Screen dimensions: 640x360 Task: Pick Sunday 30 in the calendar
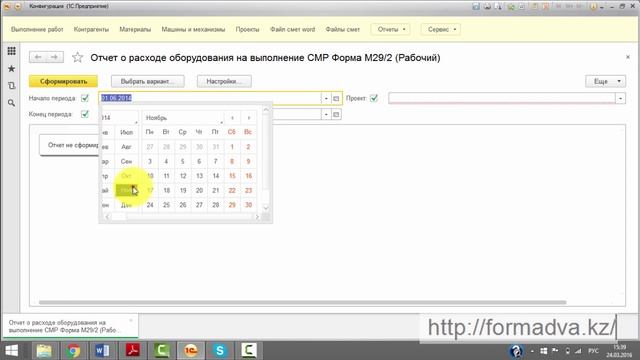248,205
